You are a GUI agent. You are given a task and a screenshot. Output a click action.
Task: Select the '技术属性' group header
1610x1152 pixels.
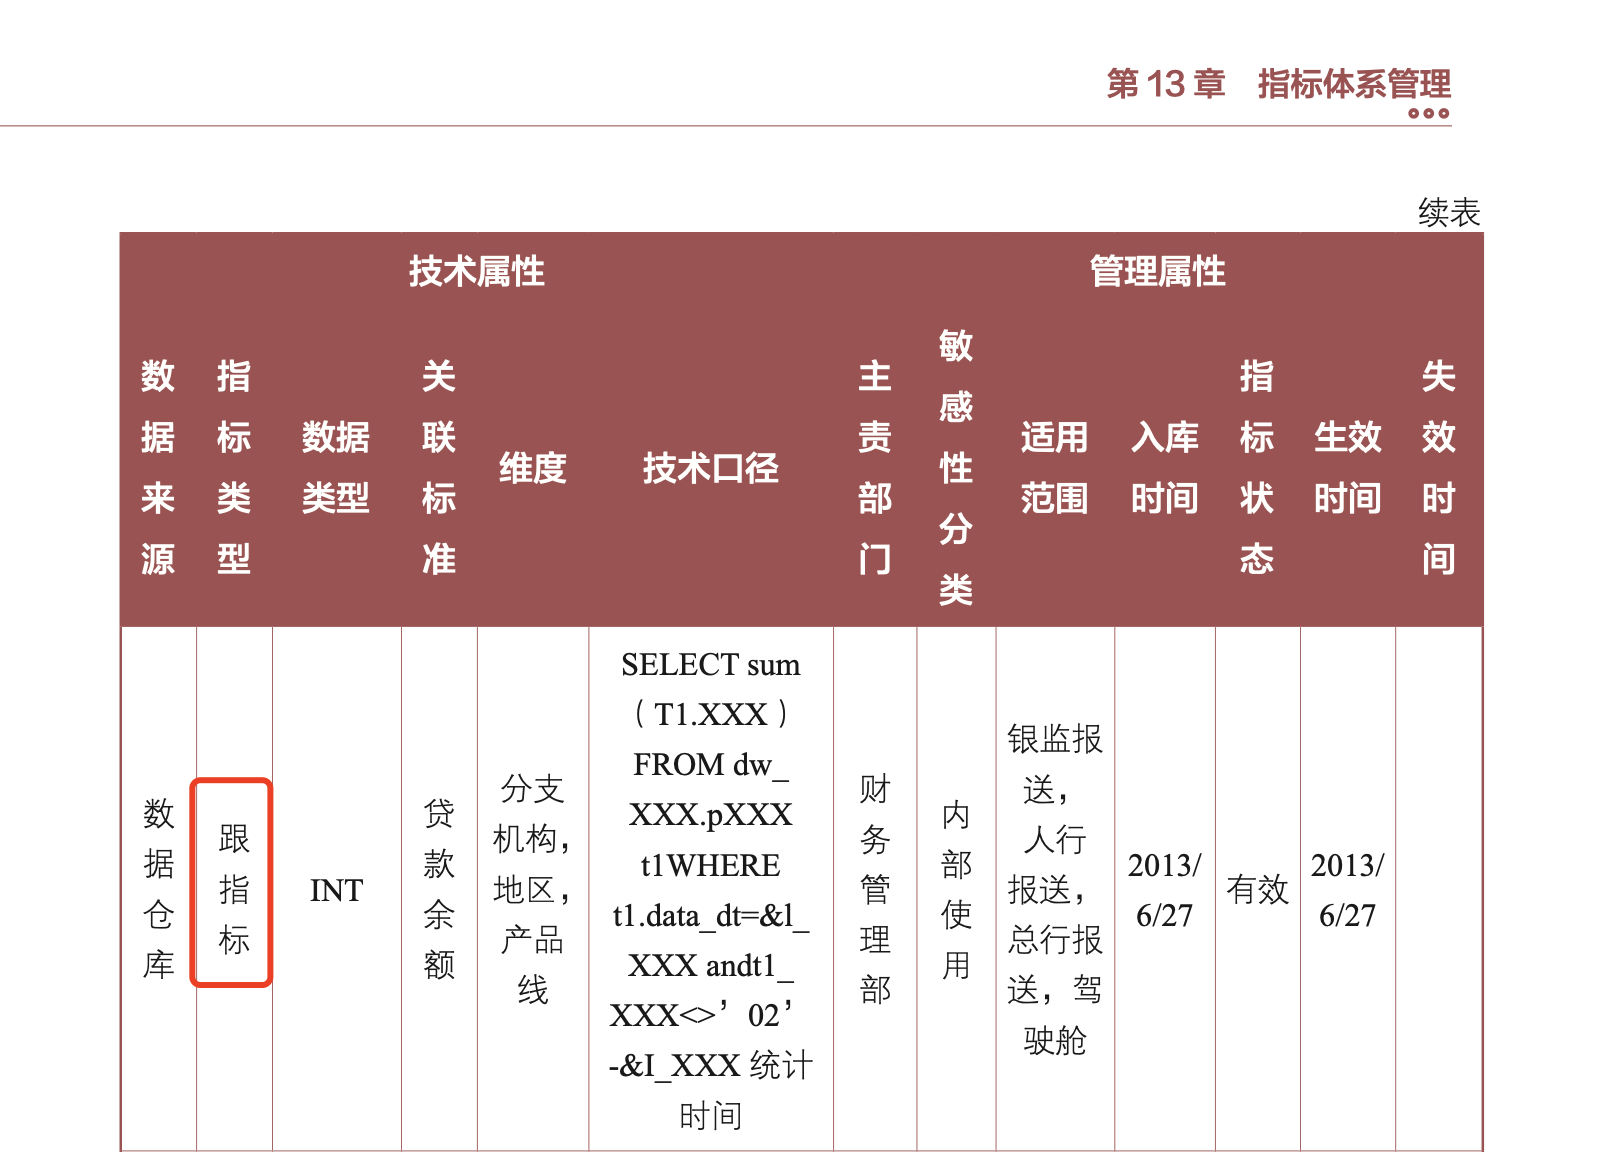coord(476,271)
